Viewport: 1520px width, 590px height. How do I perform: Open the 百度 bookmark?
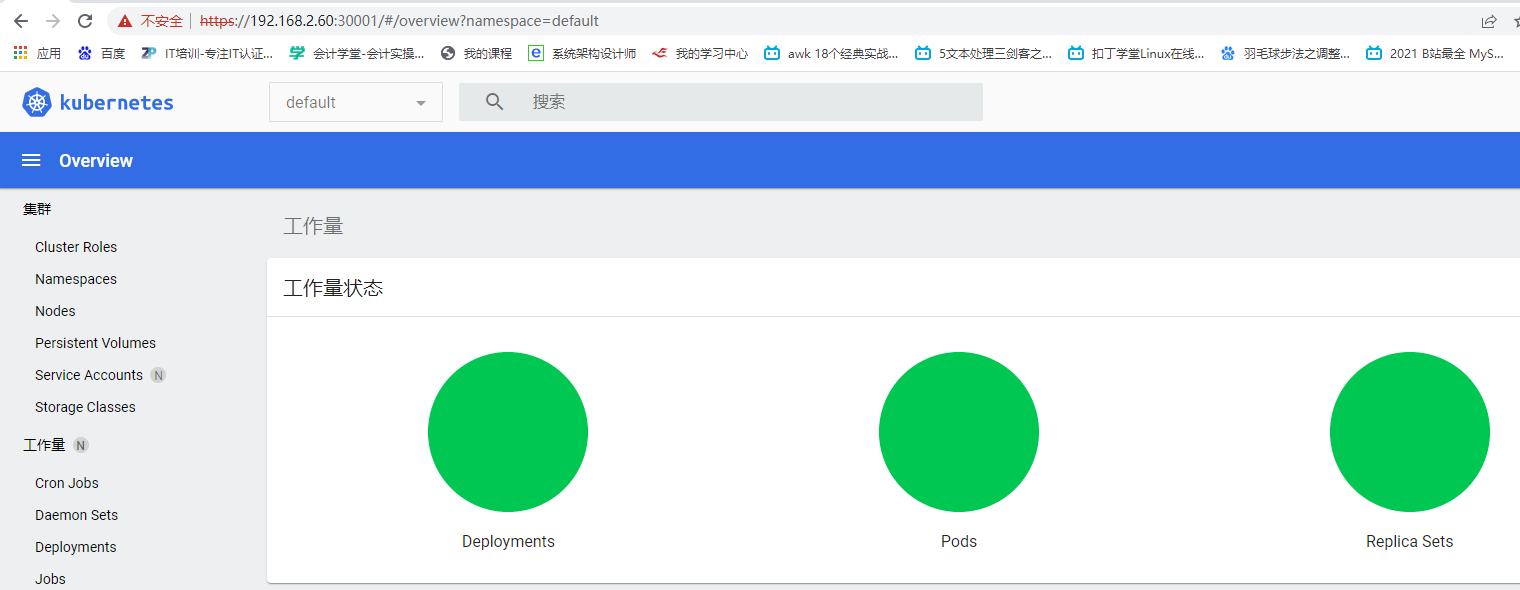coord(102,54)
